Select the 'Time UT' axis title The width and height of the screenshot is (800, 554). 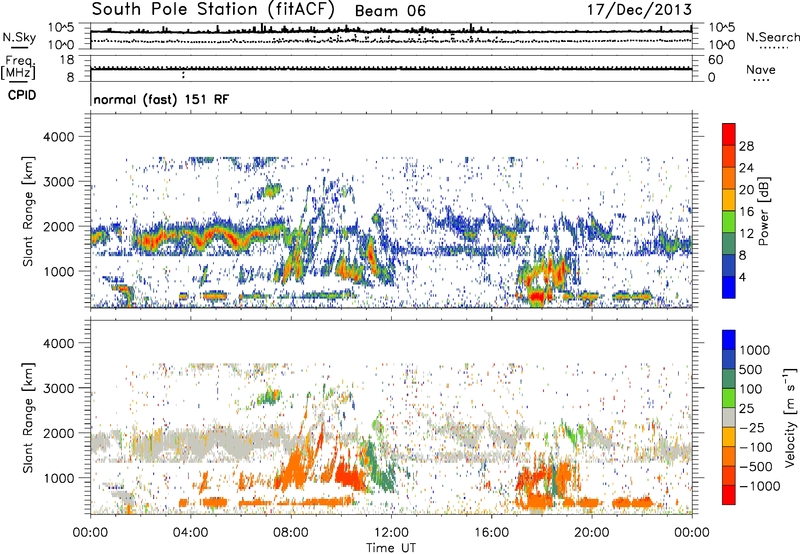(391, 548)
